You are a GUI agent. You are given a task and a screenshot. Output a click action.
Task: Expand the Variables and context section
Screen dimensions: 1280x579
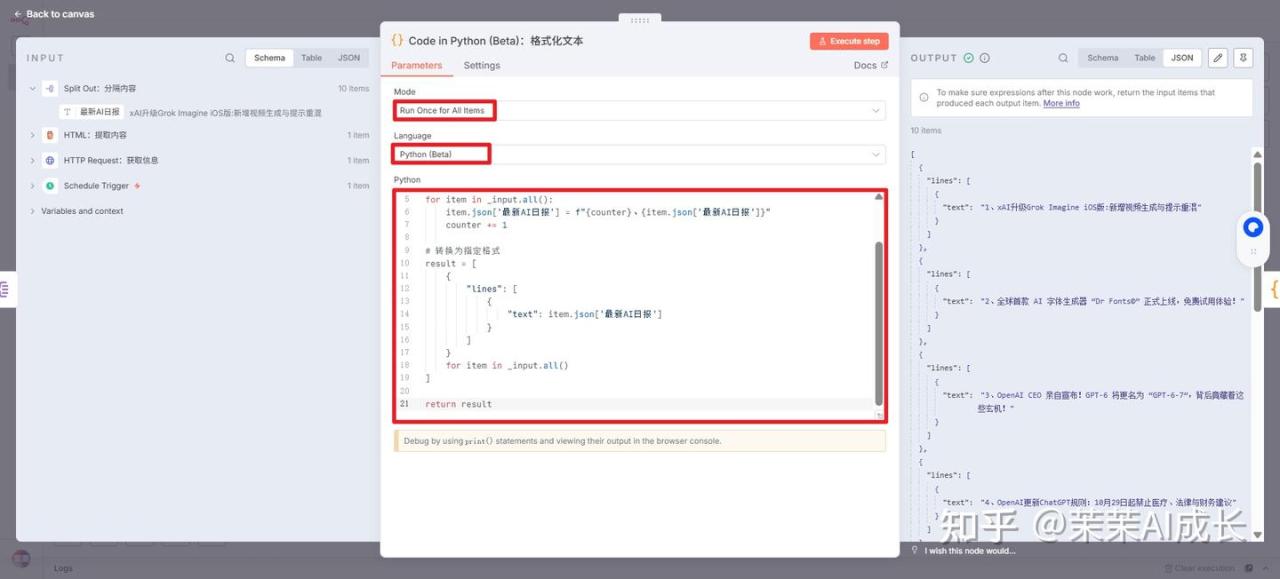[82, 211]
